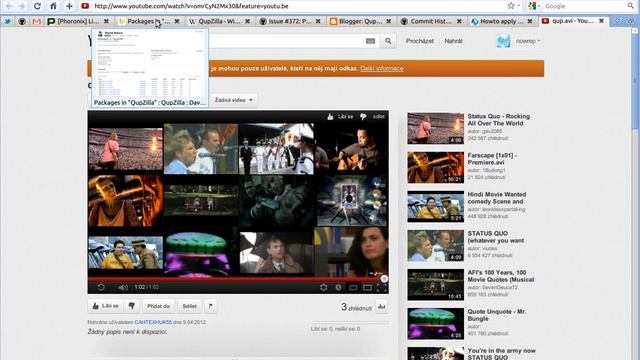Switch to the large player size icon
The height and width of the screenshot is (360, 640).
point(367,287)
